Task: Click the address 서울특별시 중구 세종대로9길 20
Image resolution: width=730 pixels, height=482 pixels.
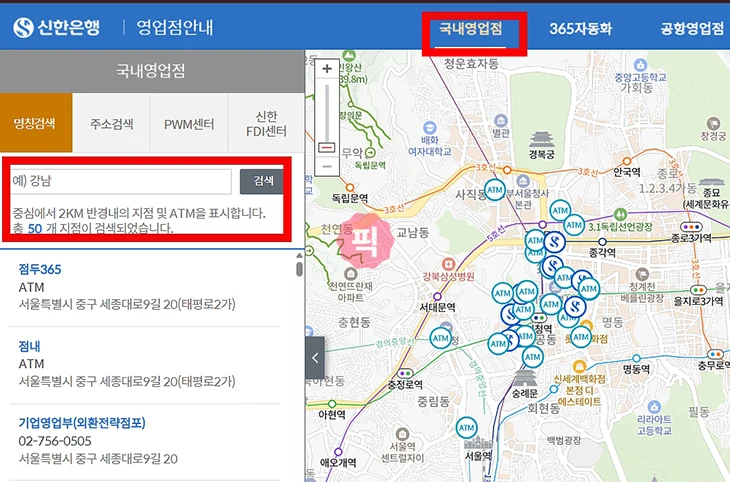Action: tap(98, 459)
